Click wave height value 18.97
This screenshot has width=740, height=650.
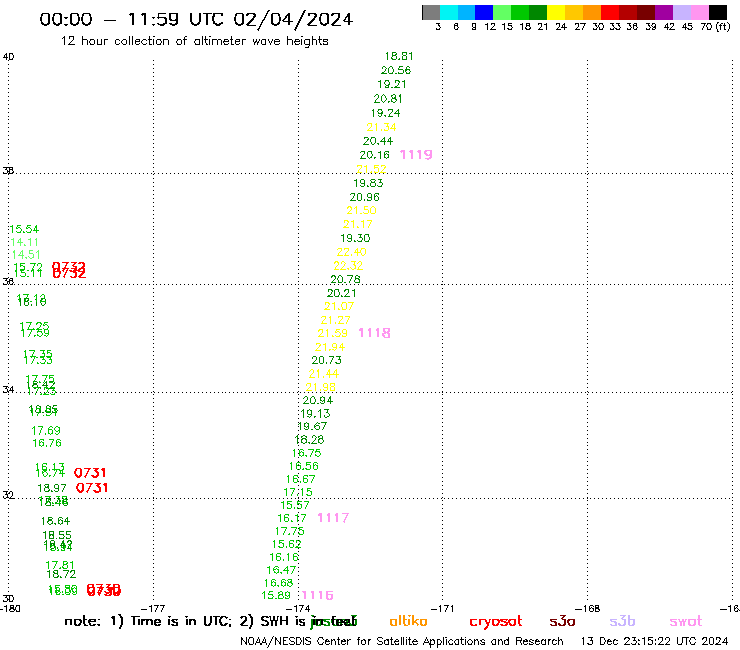tap(52, 488)
